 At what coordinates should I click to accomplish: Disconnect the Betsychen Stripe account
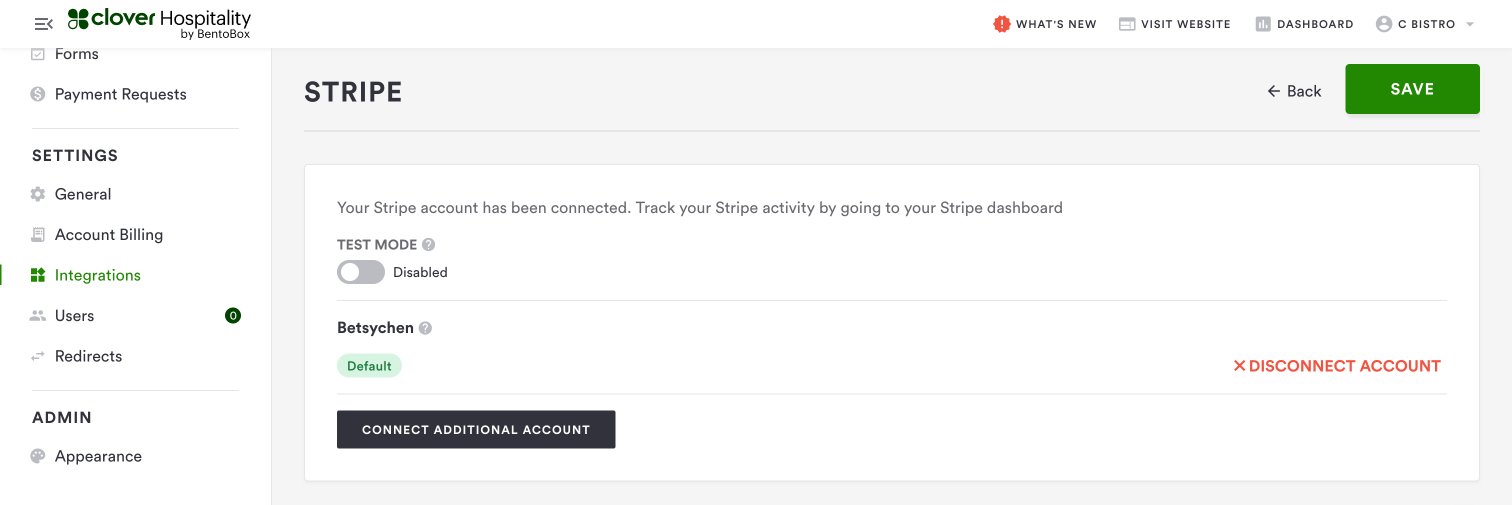[1337, 366]
